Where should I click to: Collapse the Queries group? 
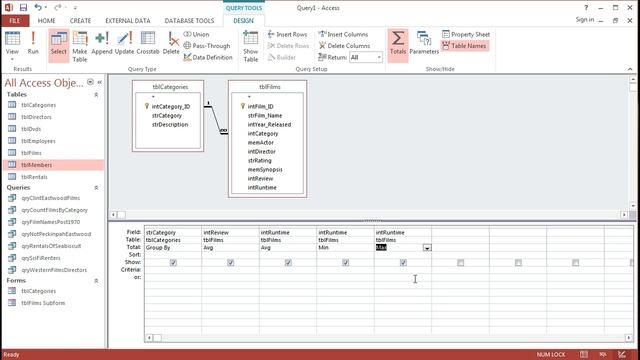pos(96,188)
